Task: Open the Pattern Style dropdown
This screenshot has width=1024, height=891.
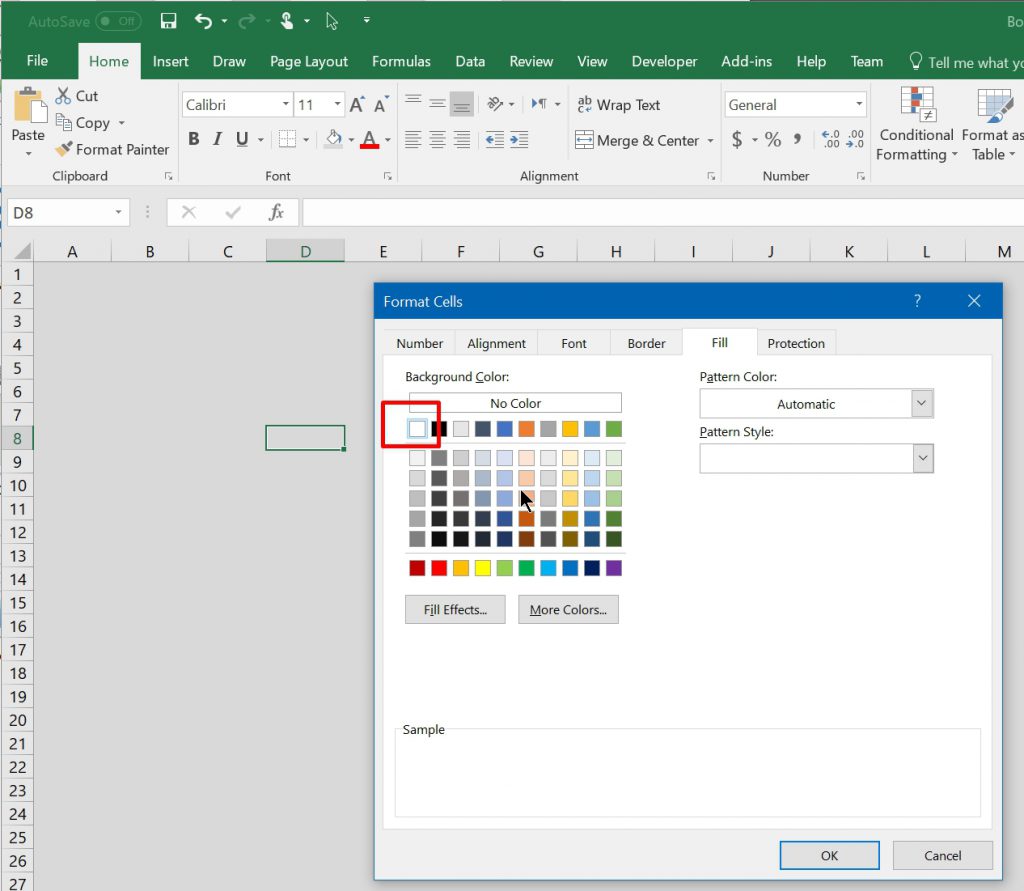Action: click(922, 458)
